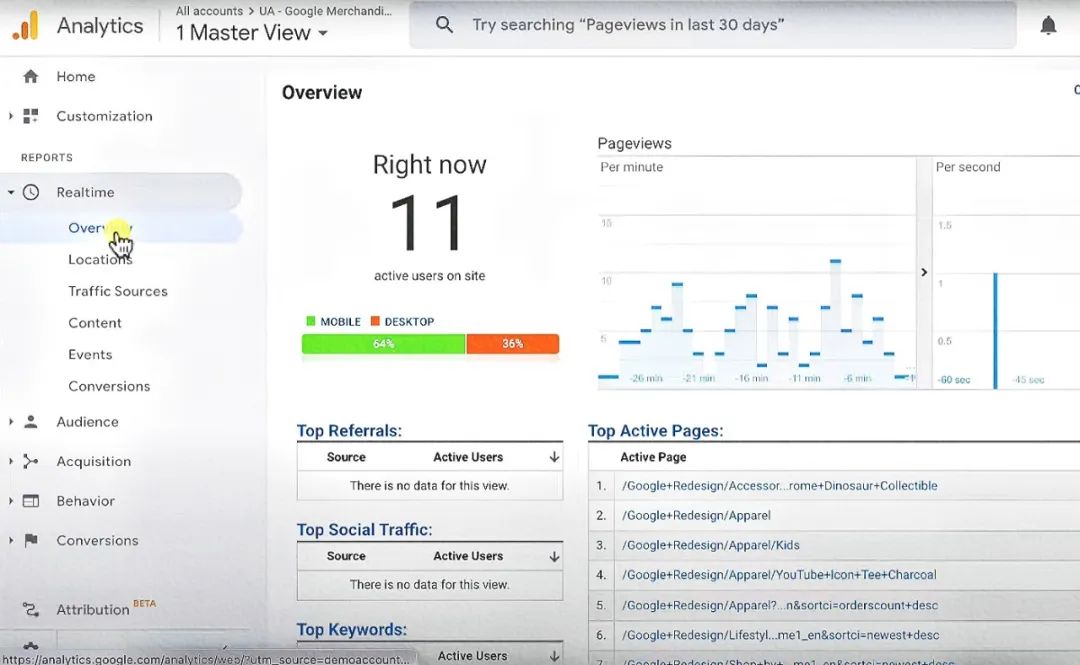Sort Top Referrals by Active Users arrow
1080x665 pixels.
pyautogui.click(x=554, y=457)
